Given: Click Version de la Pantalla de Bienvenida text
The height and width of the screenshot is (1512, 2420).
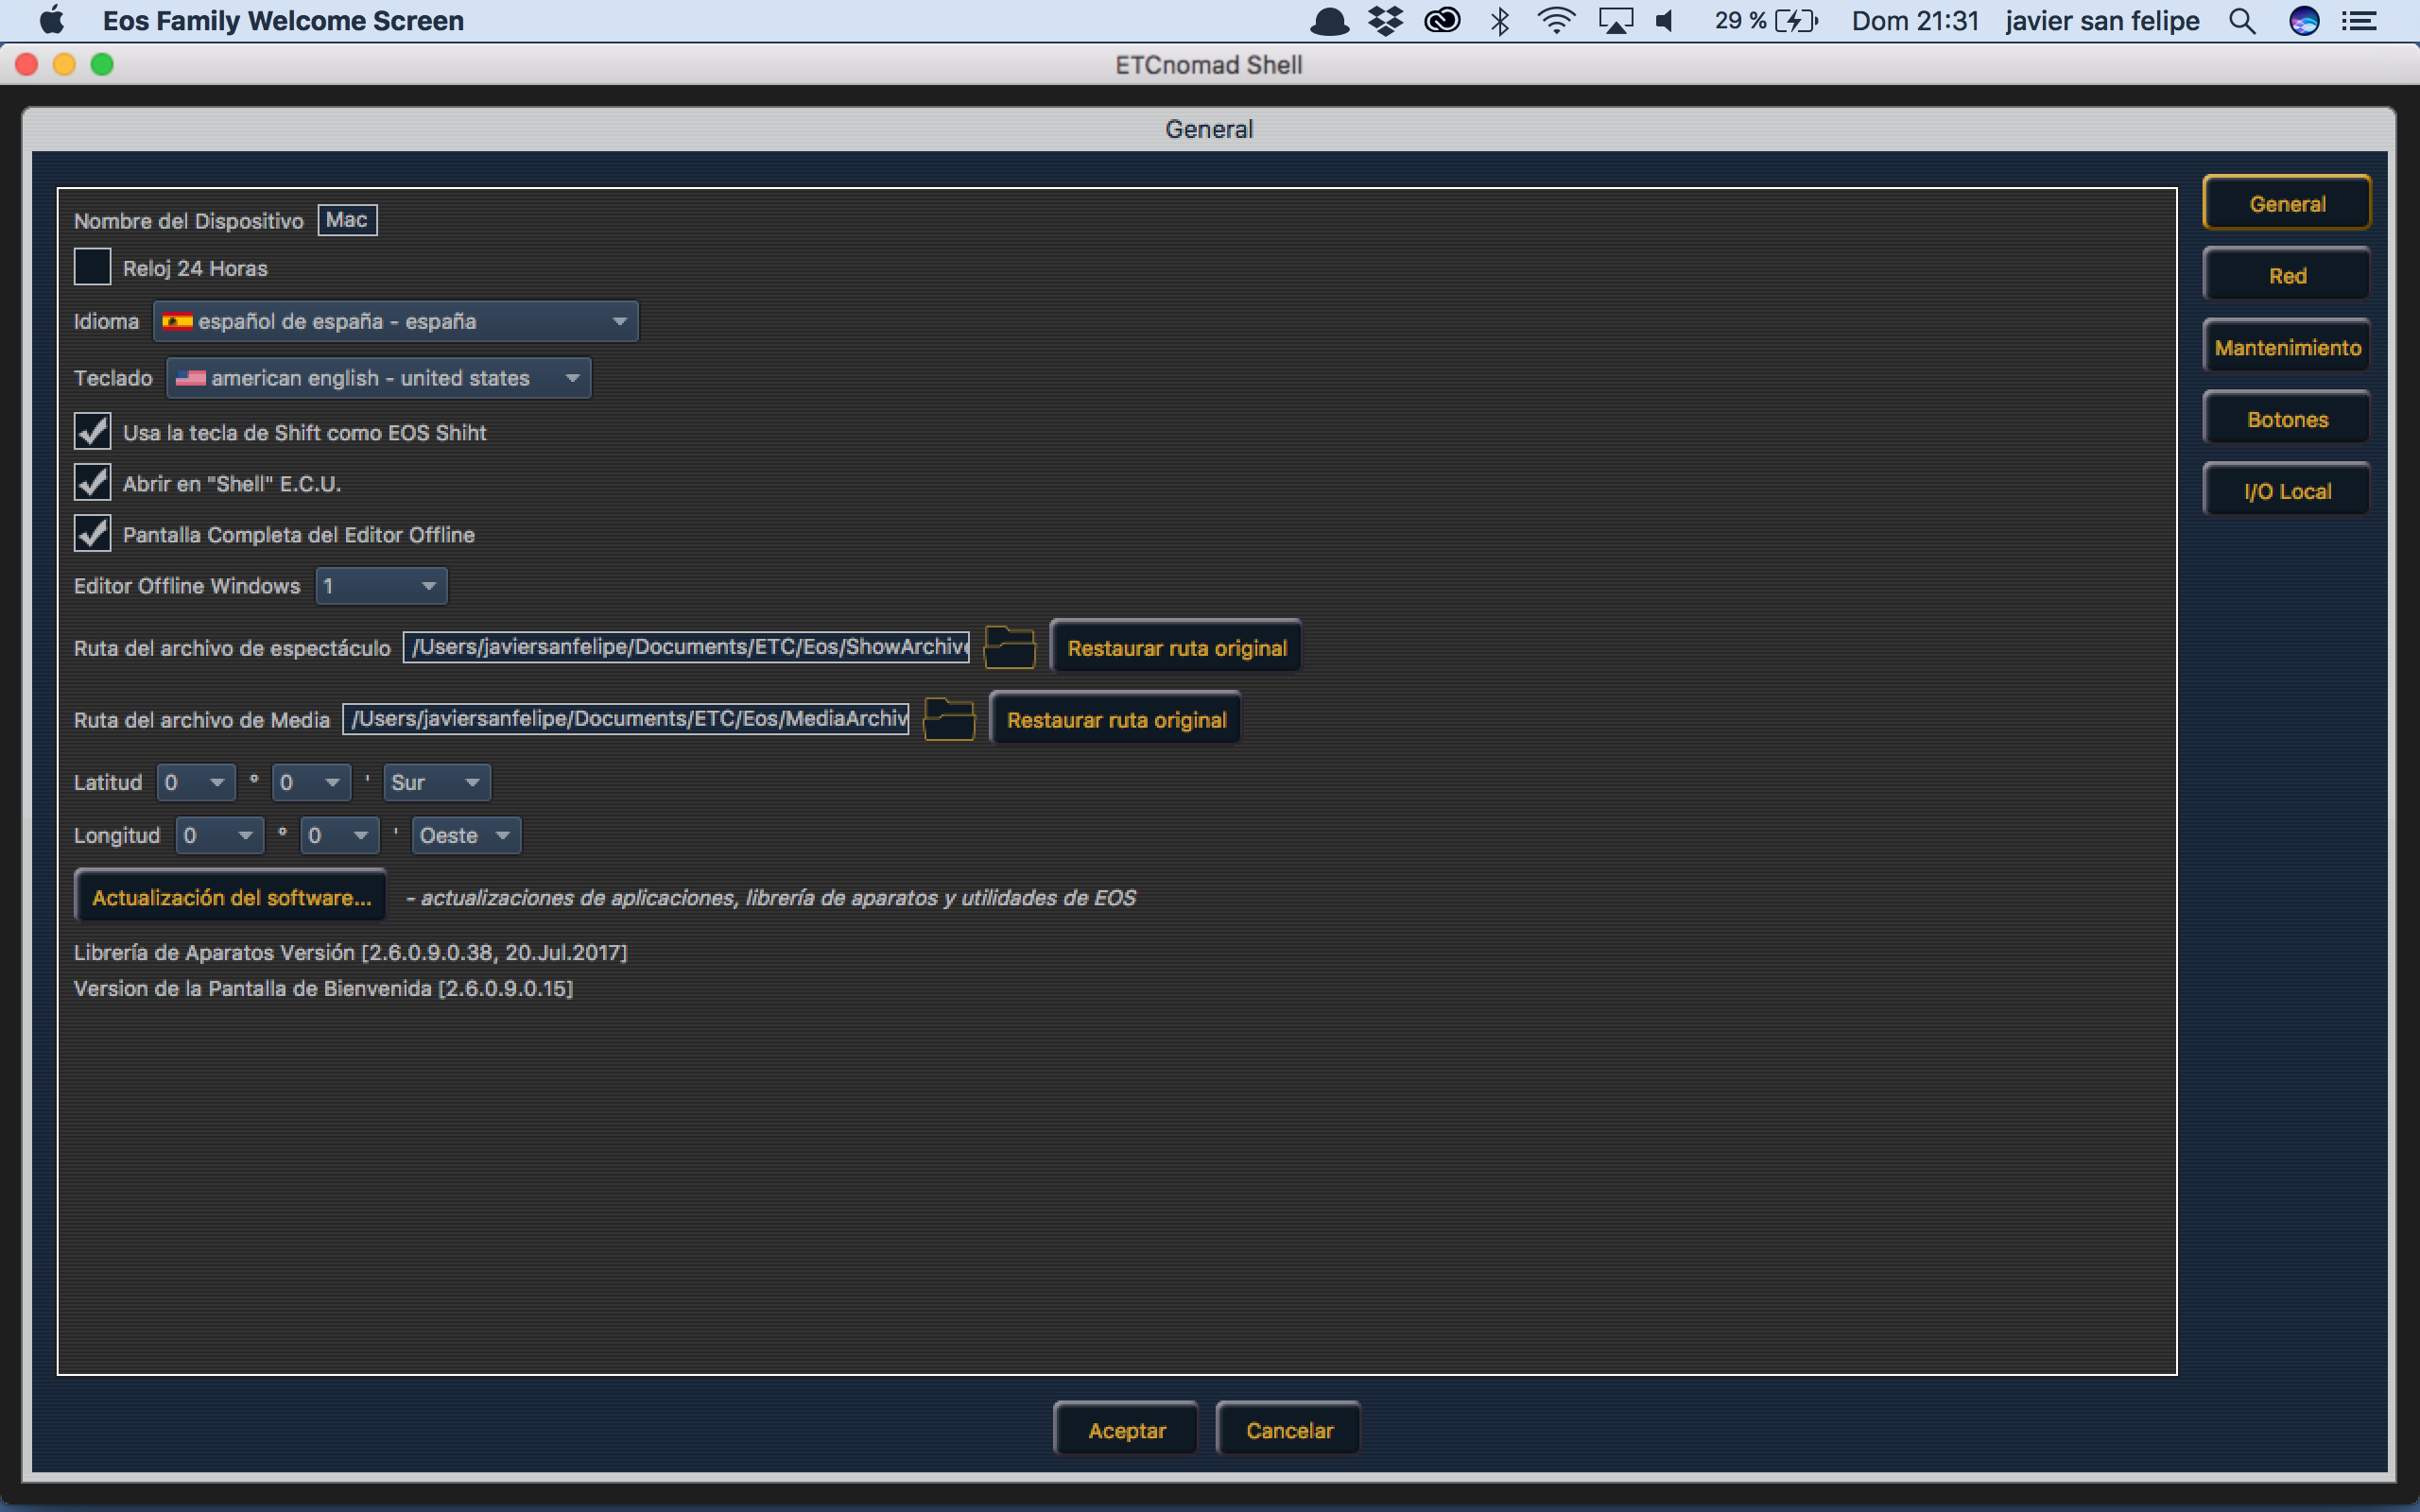Looking at the screenshot, I should (323, 988).
